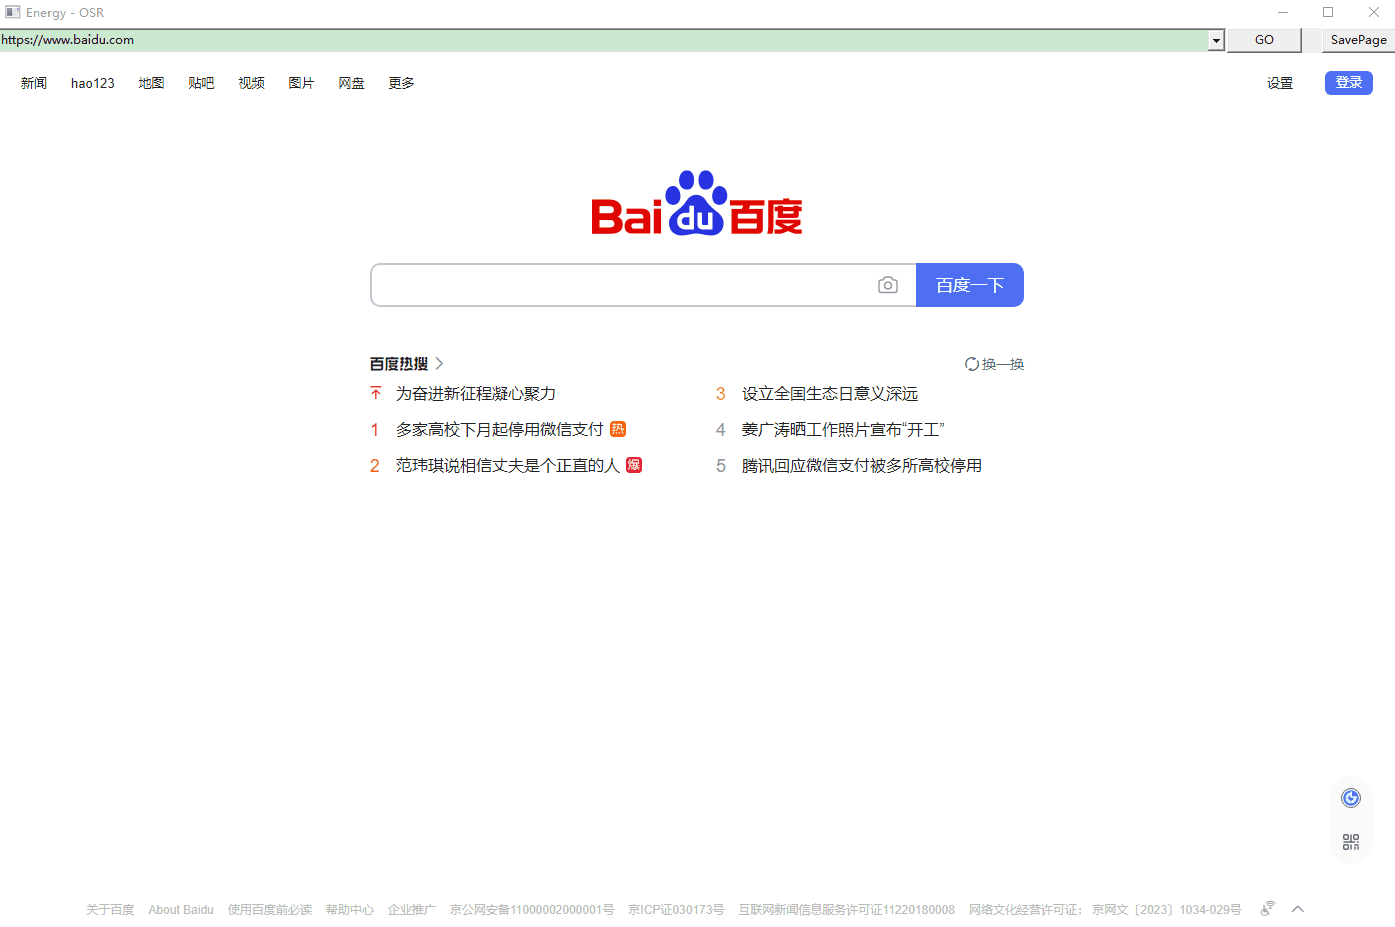
Task: Open the 更多 menu in top navigation
Action: point(401,83)
